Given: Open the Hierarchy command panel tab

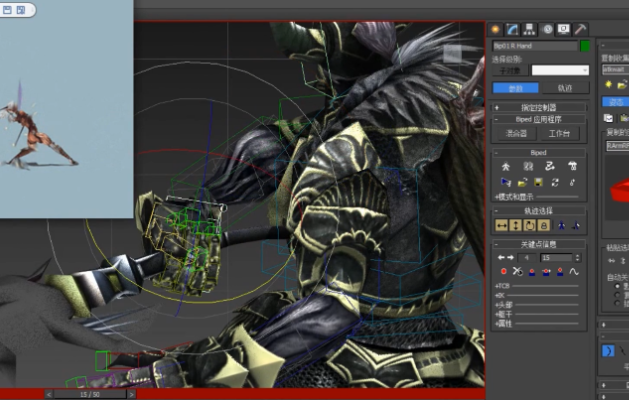Looking at the screenshot, I should click(x=530, y=29).
